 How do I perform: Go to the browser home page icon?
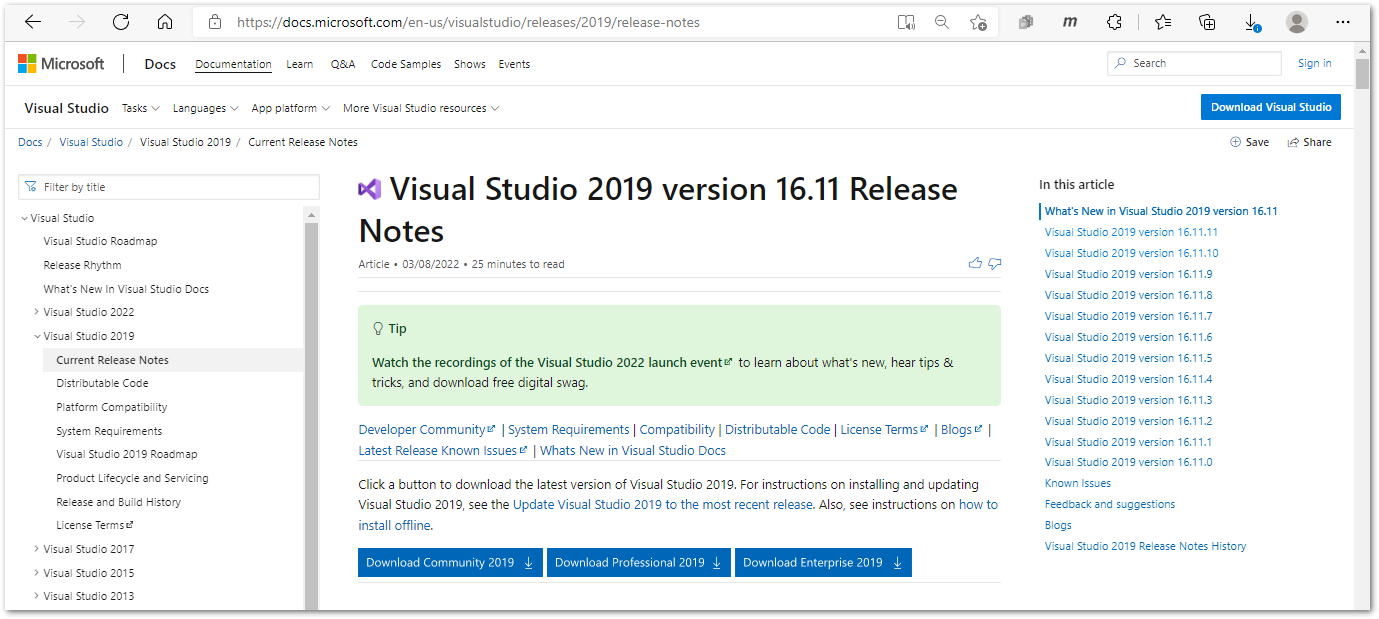click(165, 22)
